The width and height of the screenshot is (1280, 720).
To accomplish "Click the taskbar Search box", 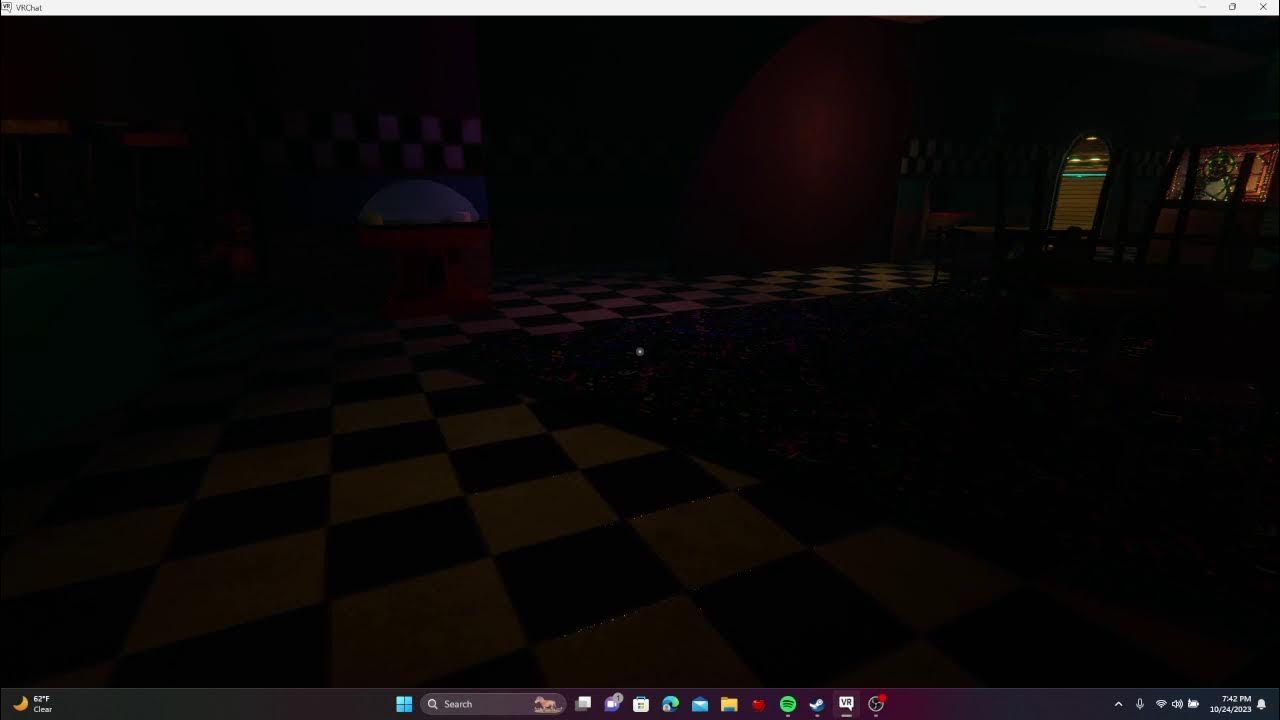I will tap(493, 704).
